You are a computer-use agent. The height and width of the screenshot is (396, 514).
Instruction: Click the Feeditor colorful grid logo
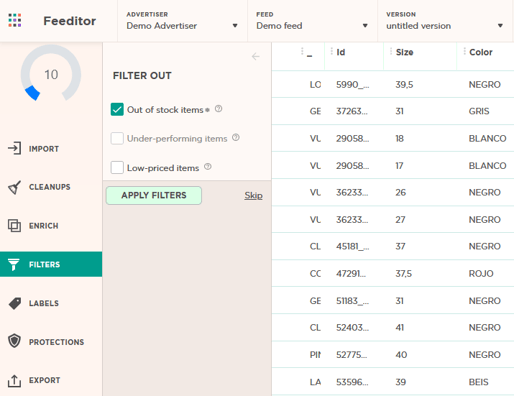pos(15,20)
